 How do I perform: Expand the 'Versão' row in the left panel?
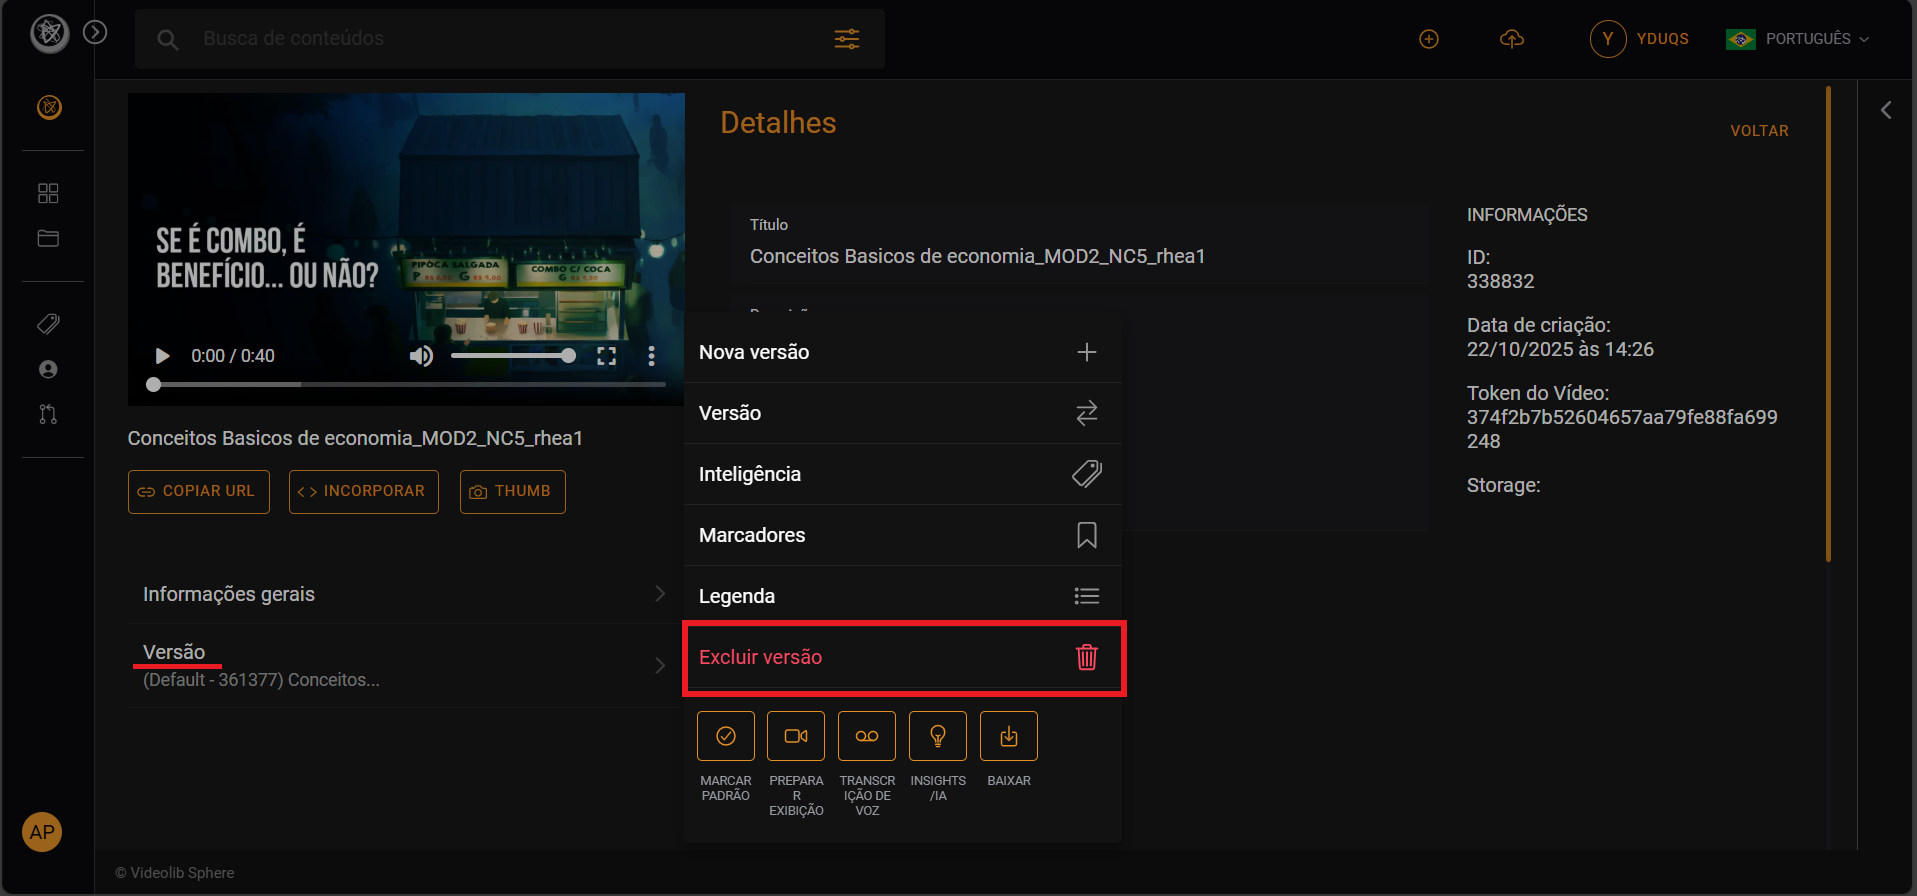(x=405, y=665)
